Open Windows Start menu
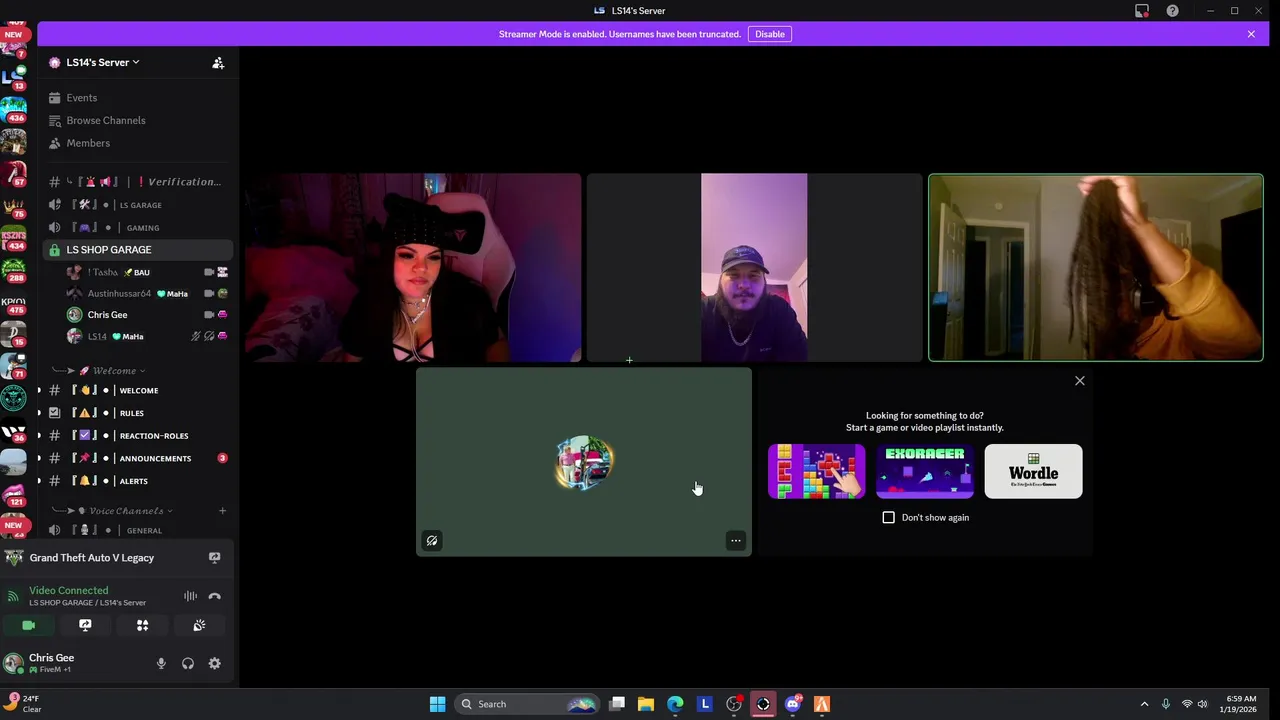 coord(437,704)
